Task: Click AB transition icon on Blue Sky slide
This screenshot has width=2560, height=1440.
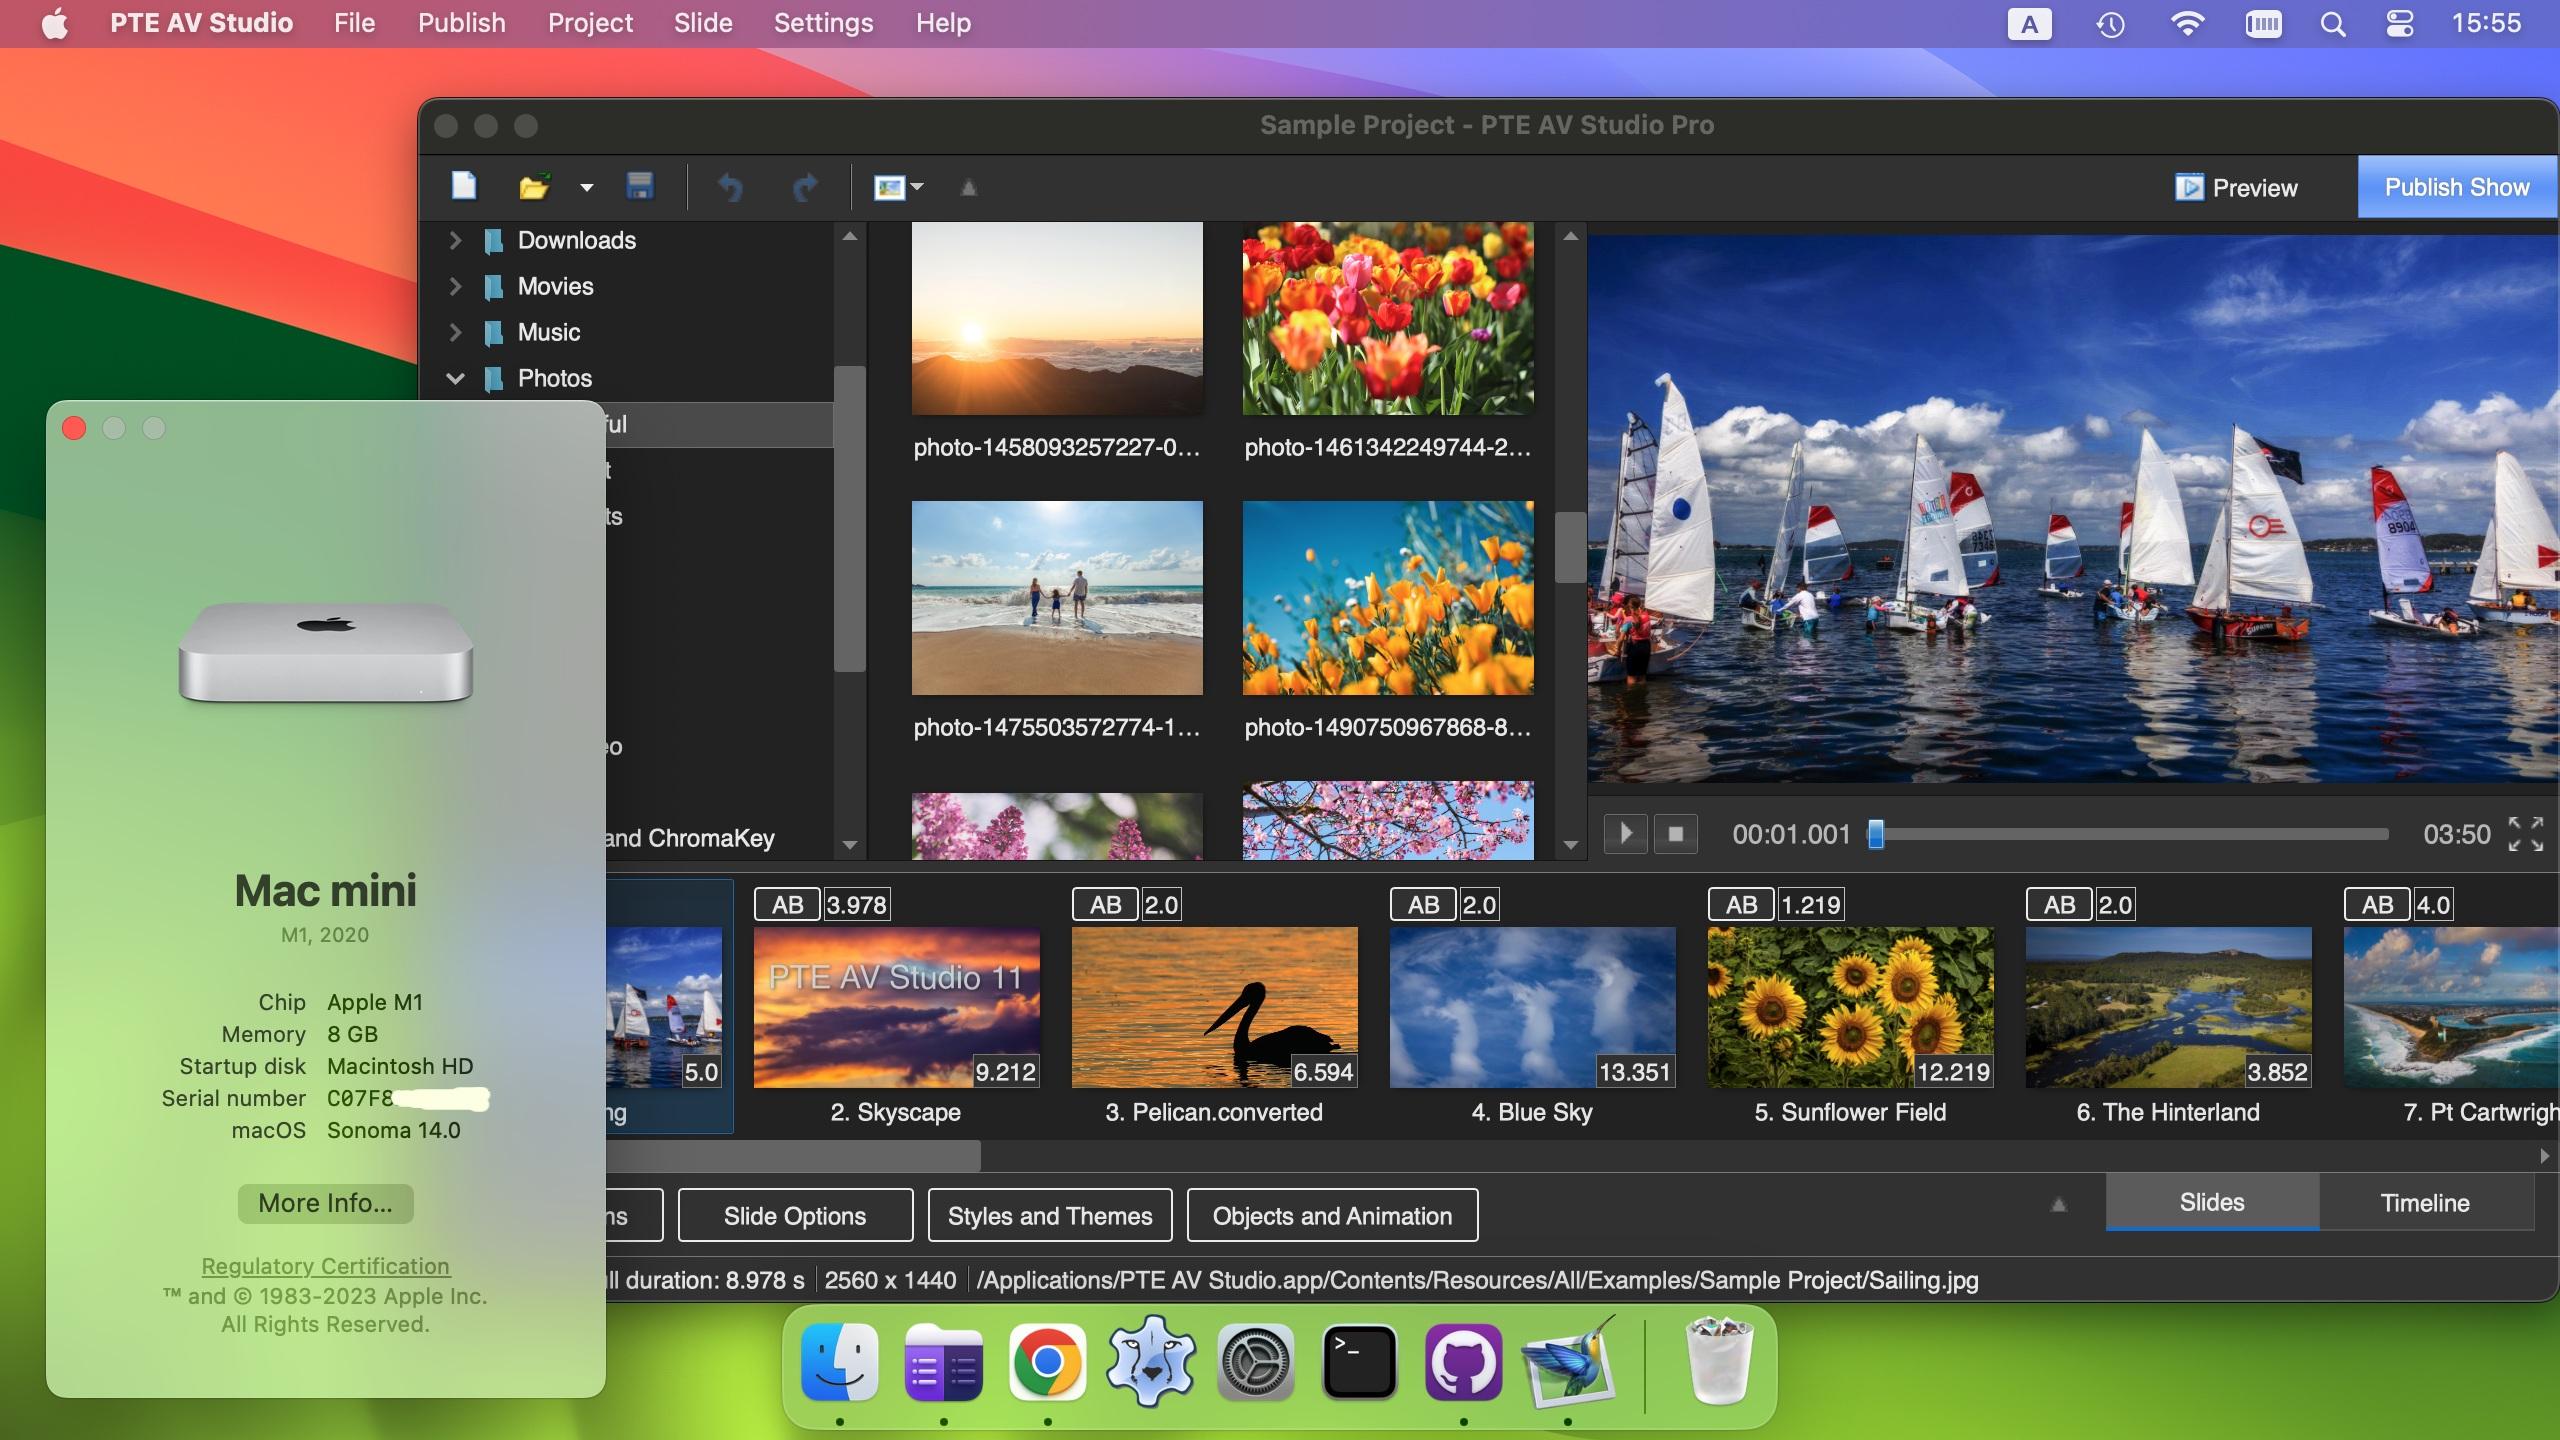Action: point(1423,905)
